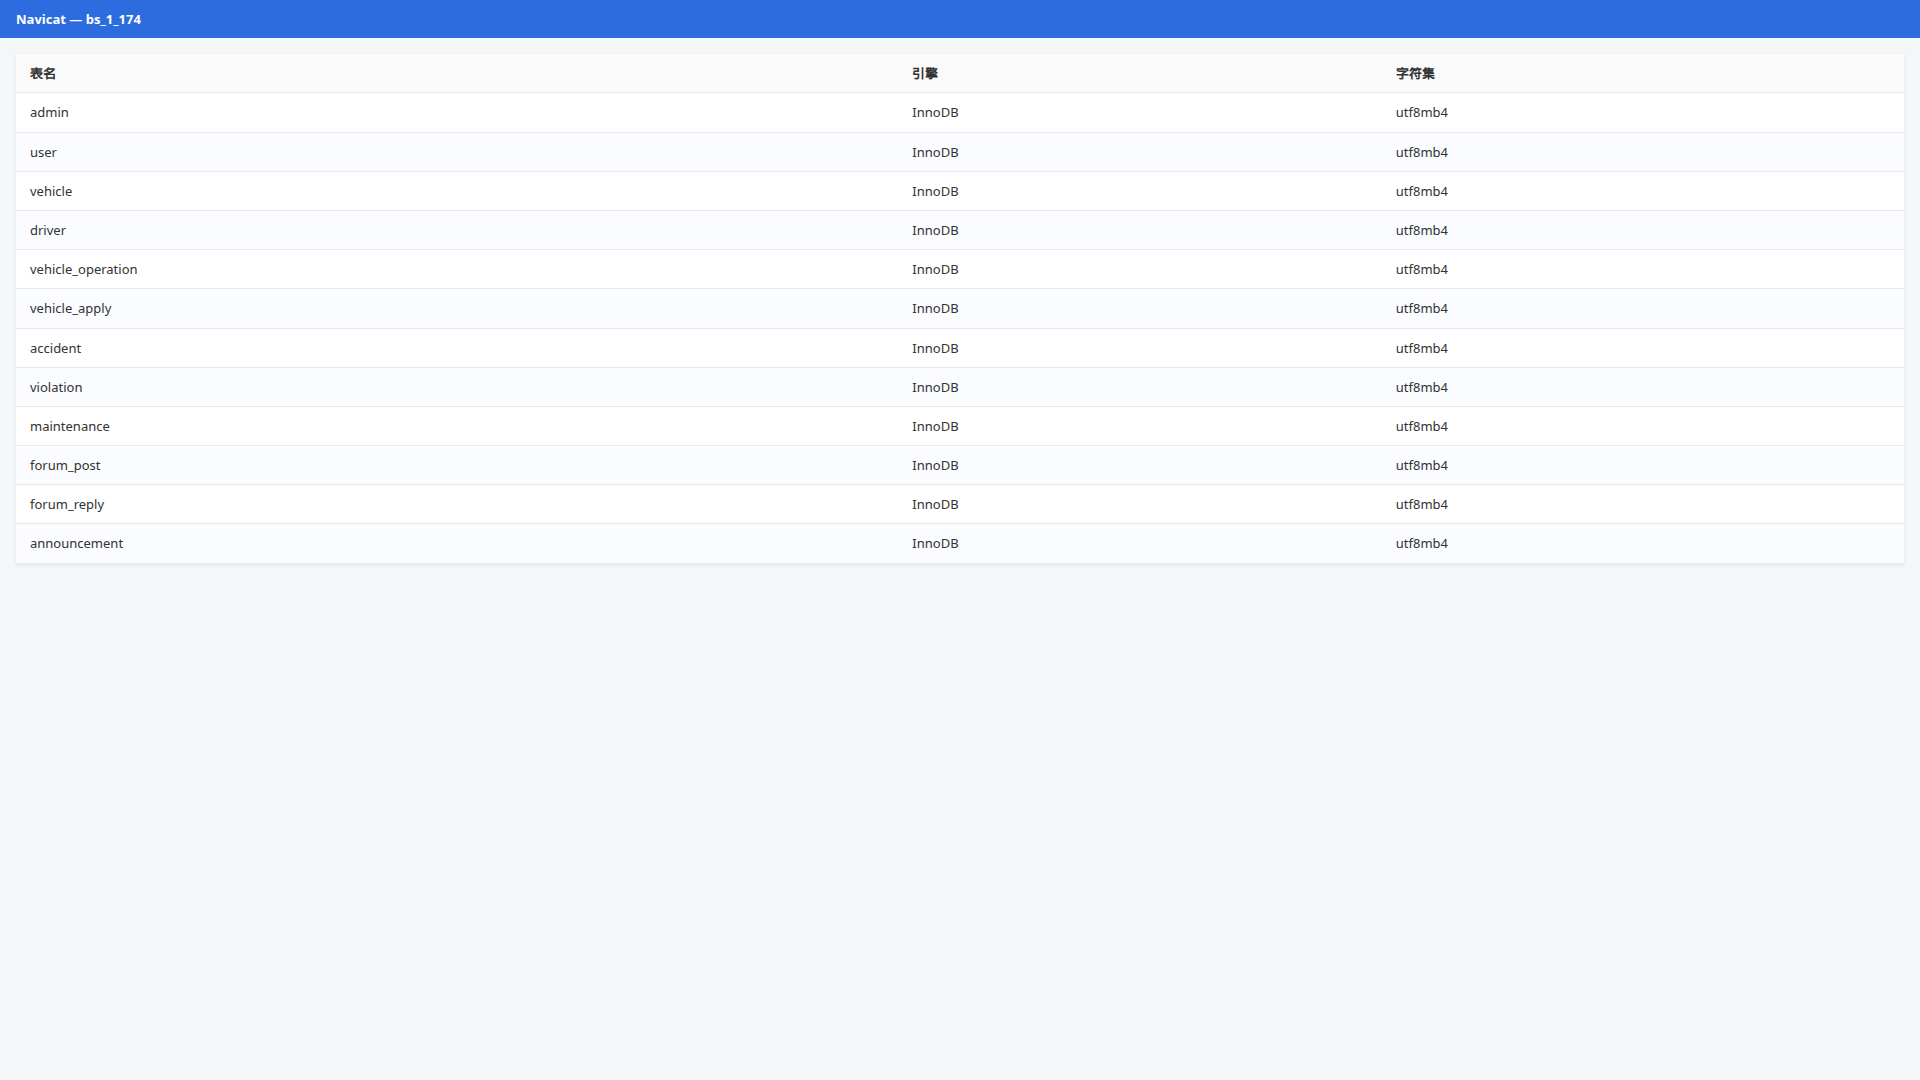Click InnoDB engine in vehicle_apply row
Viewport: 1920px width, 1080px height.
[x=935, y=309]
